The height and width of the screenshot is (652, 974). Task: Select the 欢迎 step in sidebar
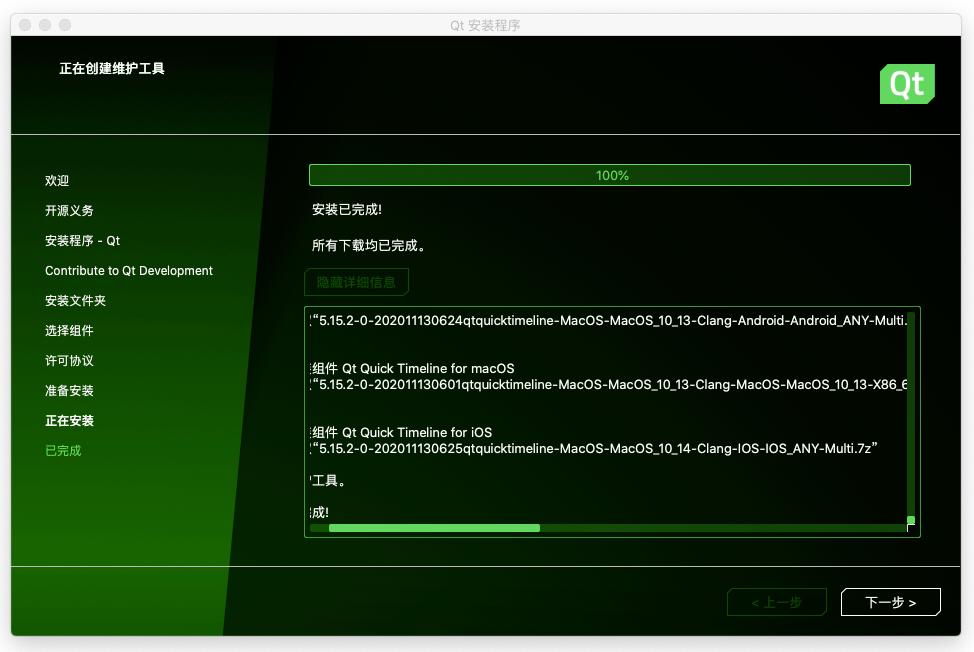pyautogui.click(x=57, y=181)
